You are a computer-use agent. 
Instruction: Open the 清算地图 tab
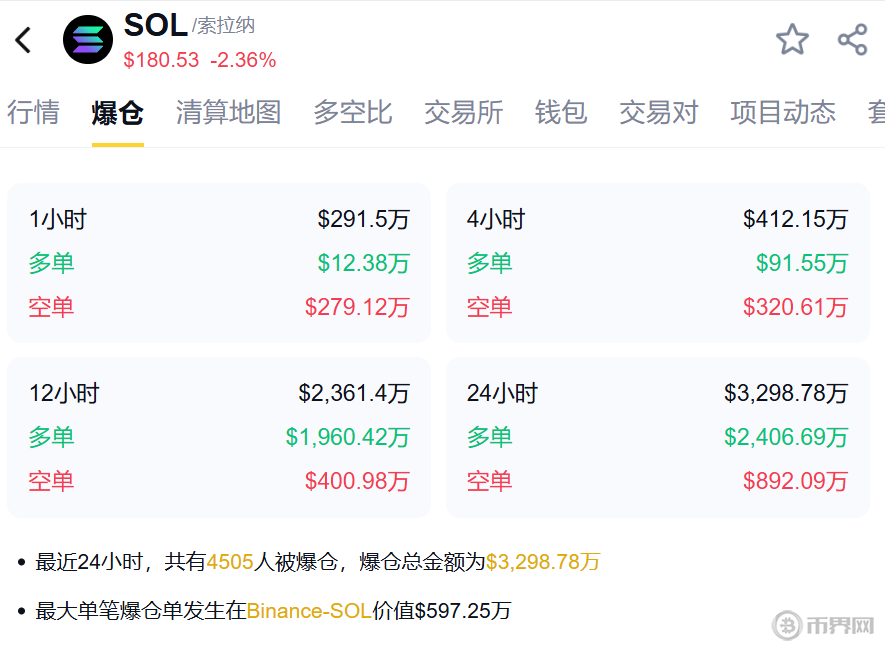pyautogui.click(x=228, y=112)
